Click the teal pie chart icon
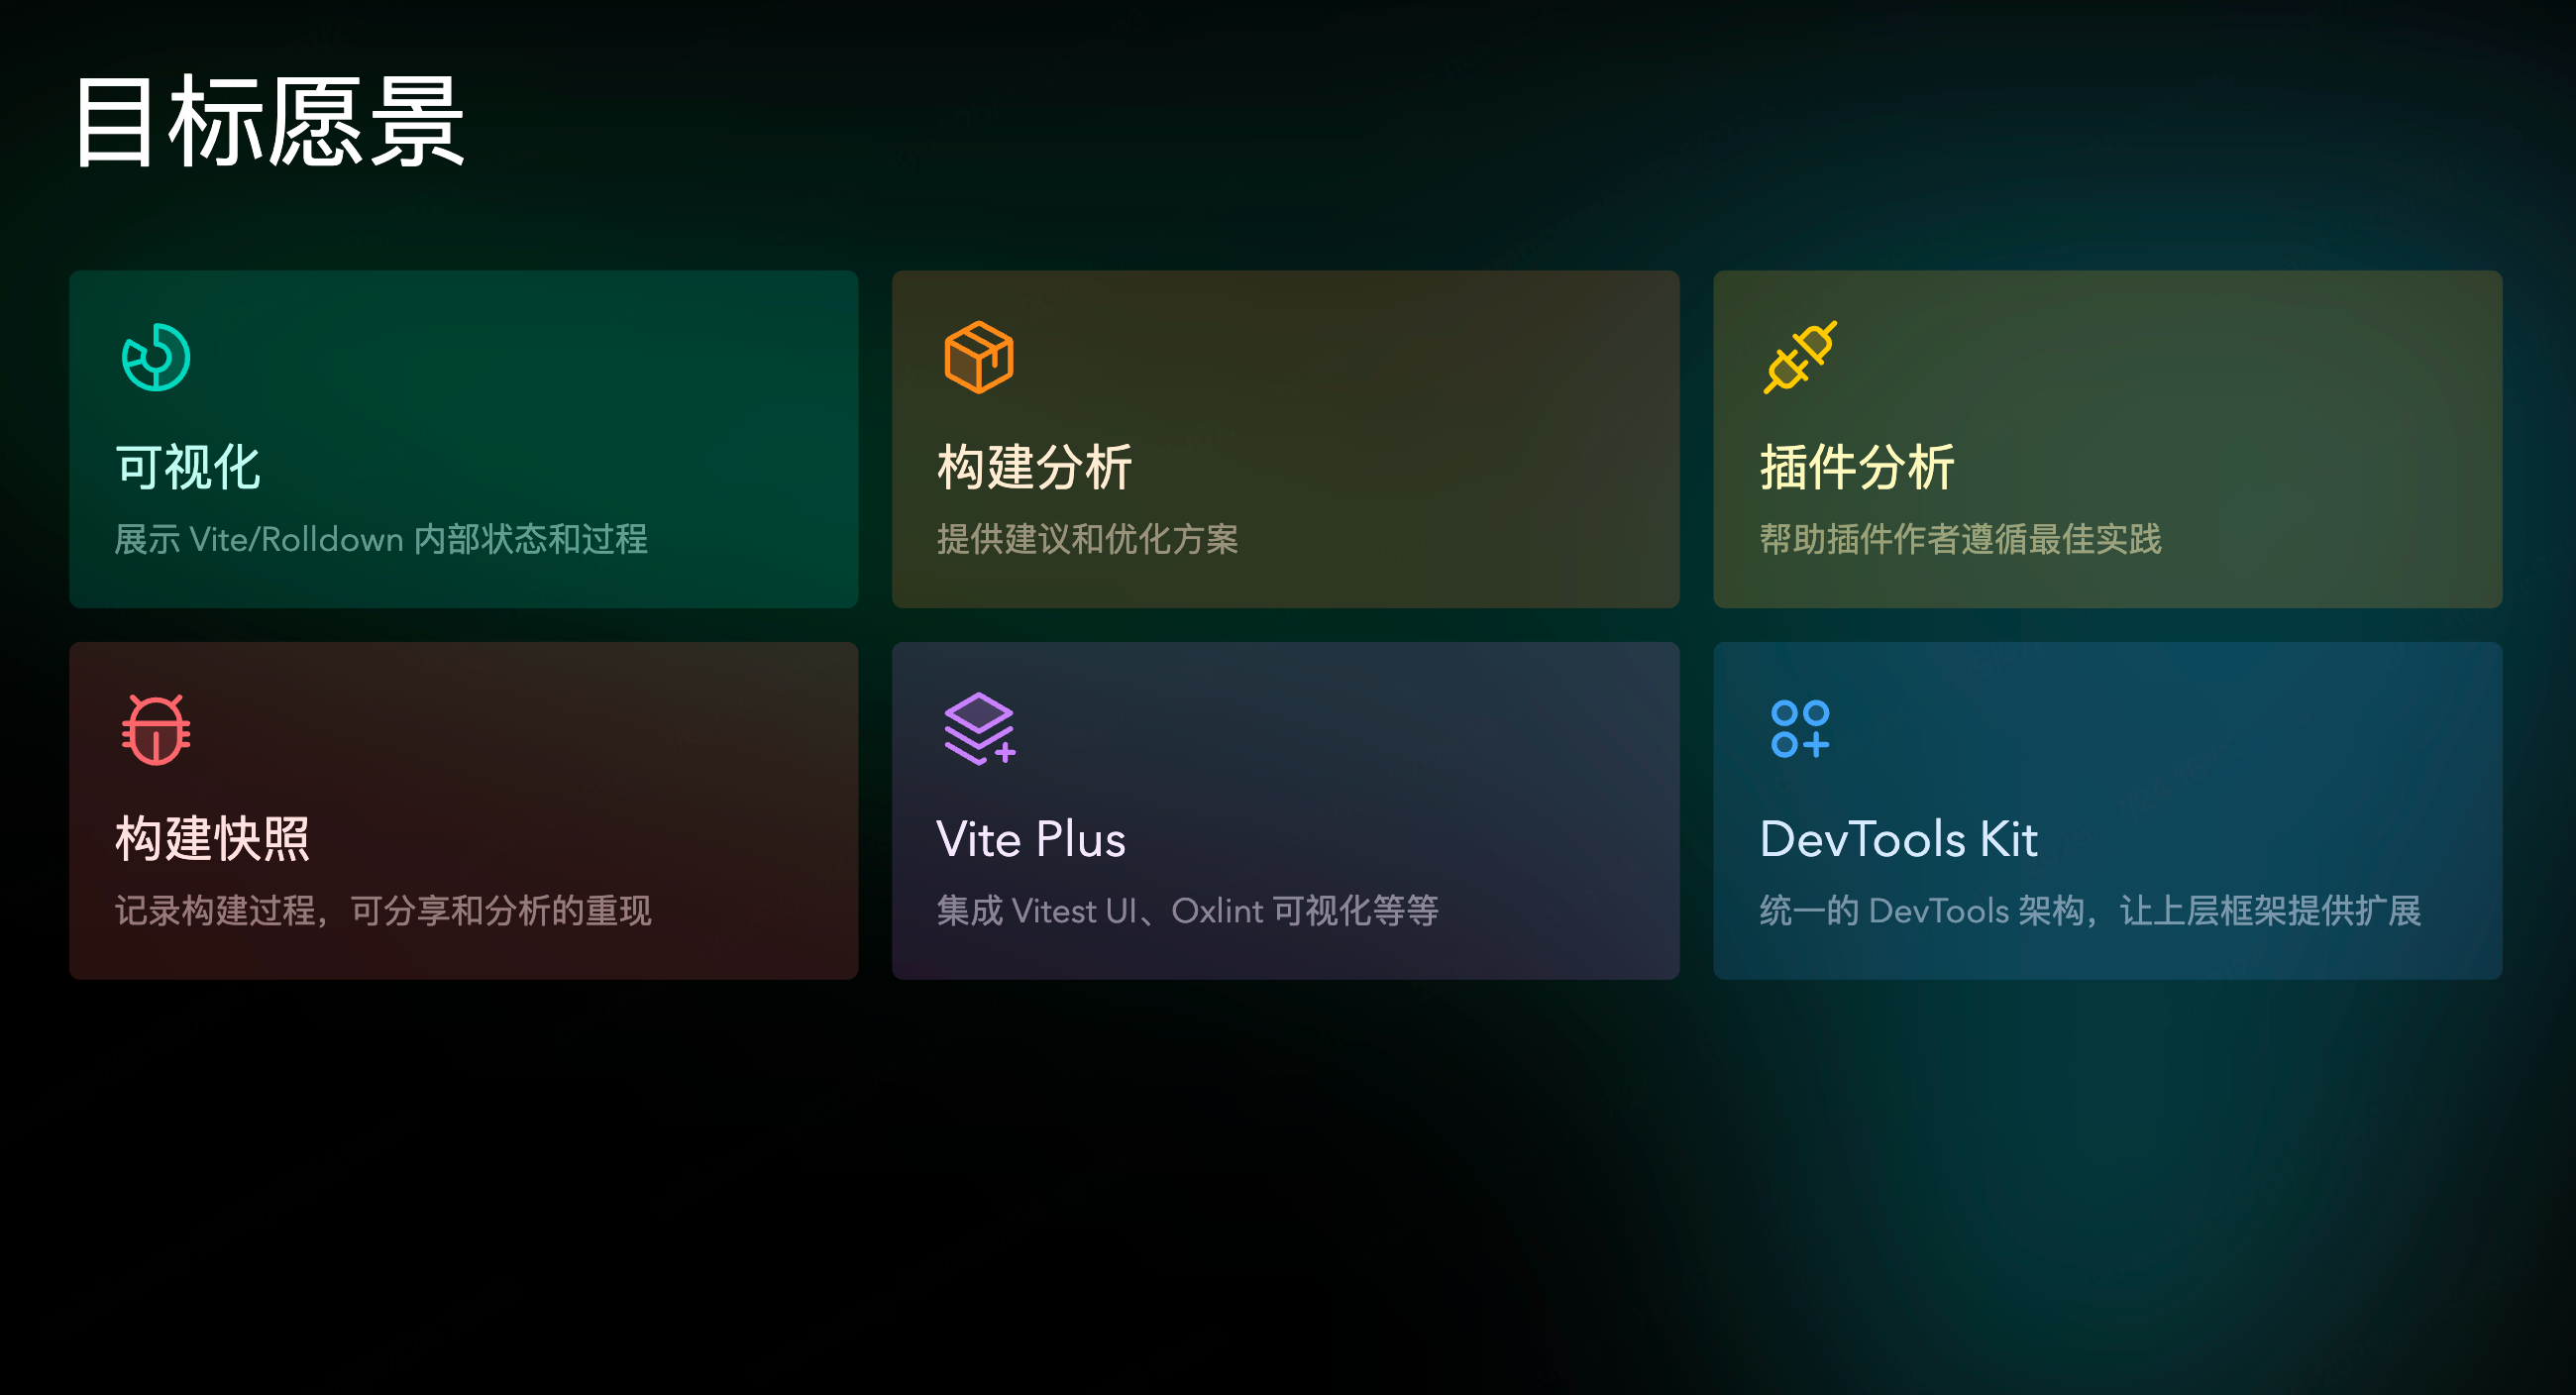Image resolution: width=2576 pixels, height=1395 pixels. coord(156,357)
